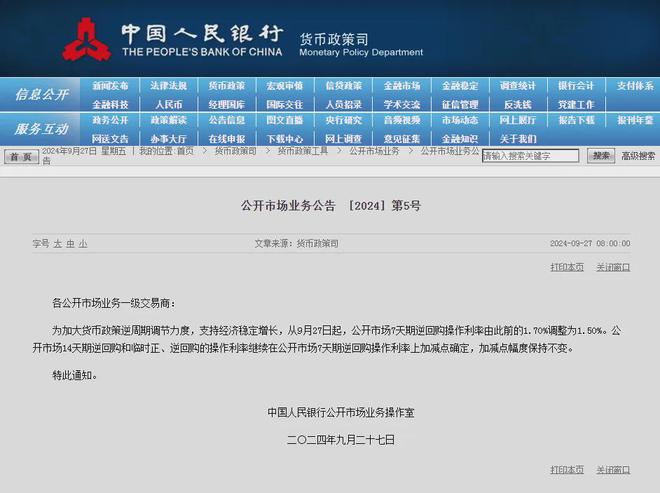This screenshot has height=493, width=660.
Task: Click 打印本页 link above the article
Action: pos(567,267)
